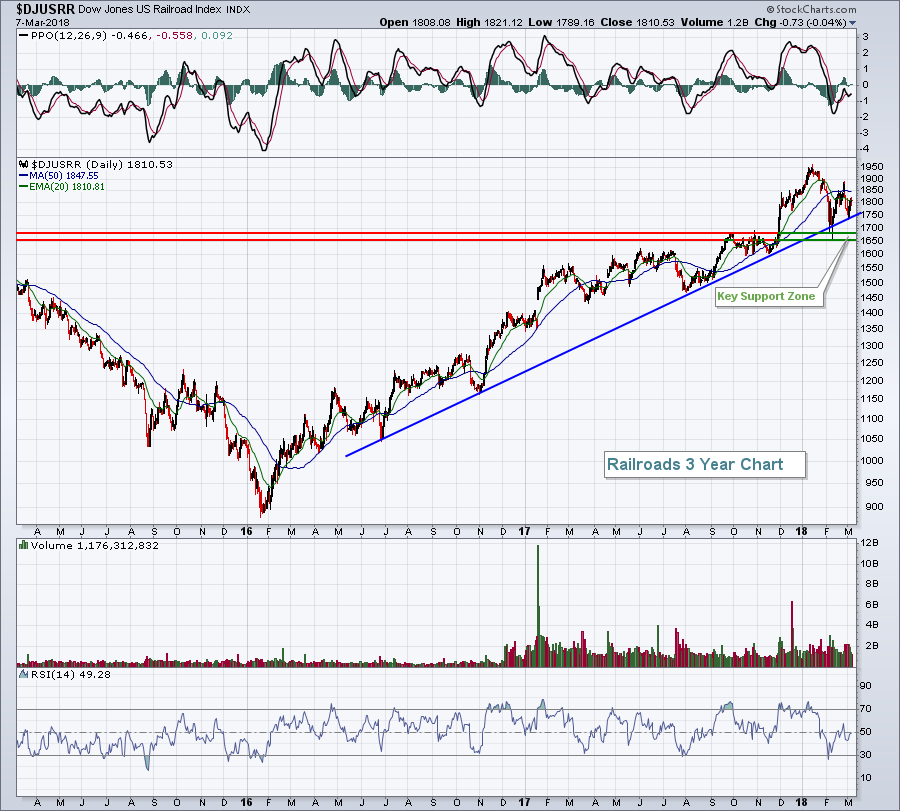Click the candlestick icon beside $DJUSRR (Daily)

coord(24,164)
